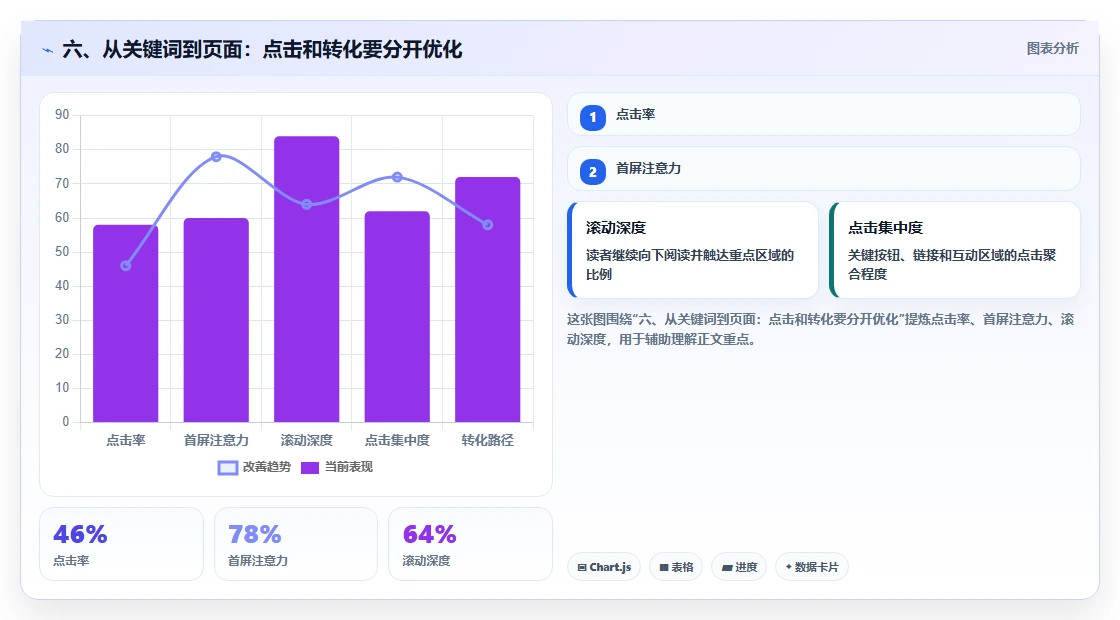Click the trend line point at 78 for 首屏注意力
Screen dimensions: 1120x620
coord(216,156)
